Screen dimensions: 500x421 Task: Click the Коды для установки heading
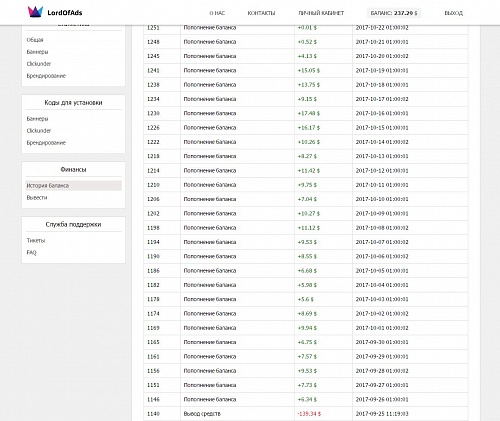73,103
